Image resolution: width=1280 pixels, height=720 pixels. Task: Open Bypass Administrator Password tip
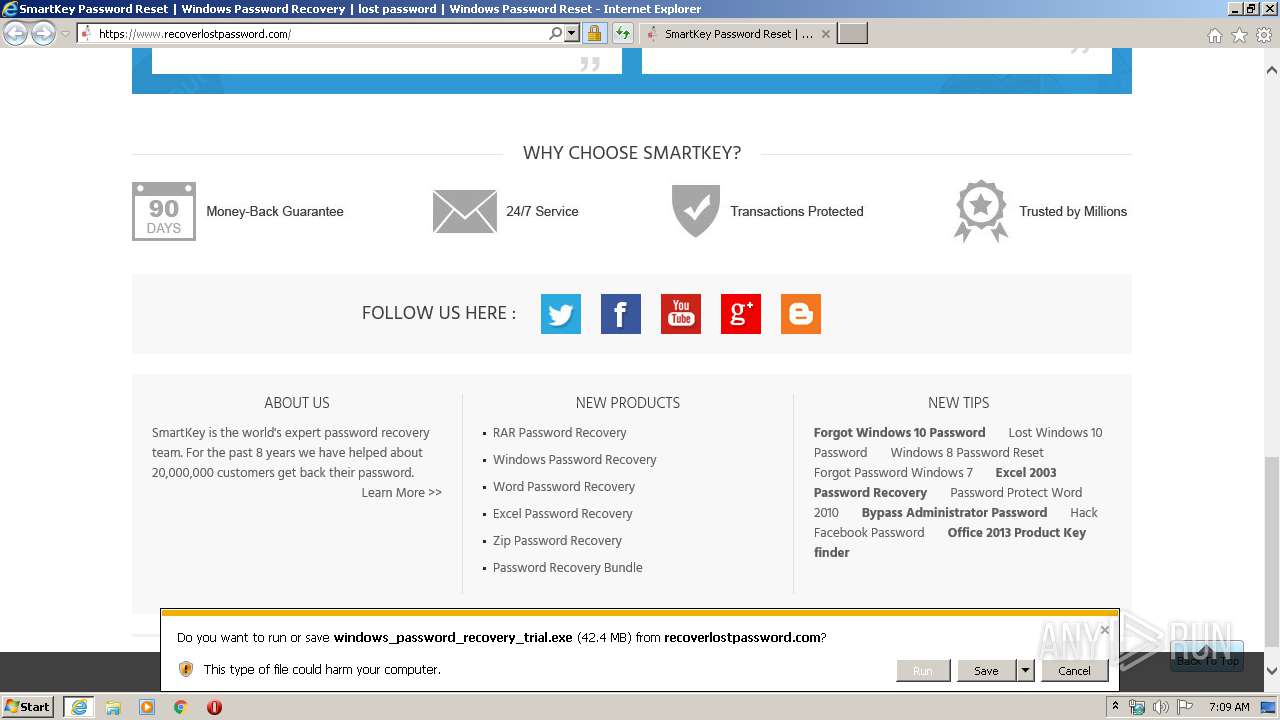click(954, 513)
